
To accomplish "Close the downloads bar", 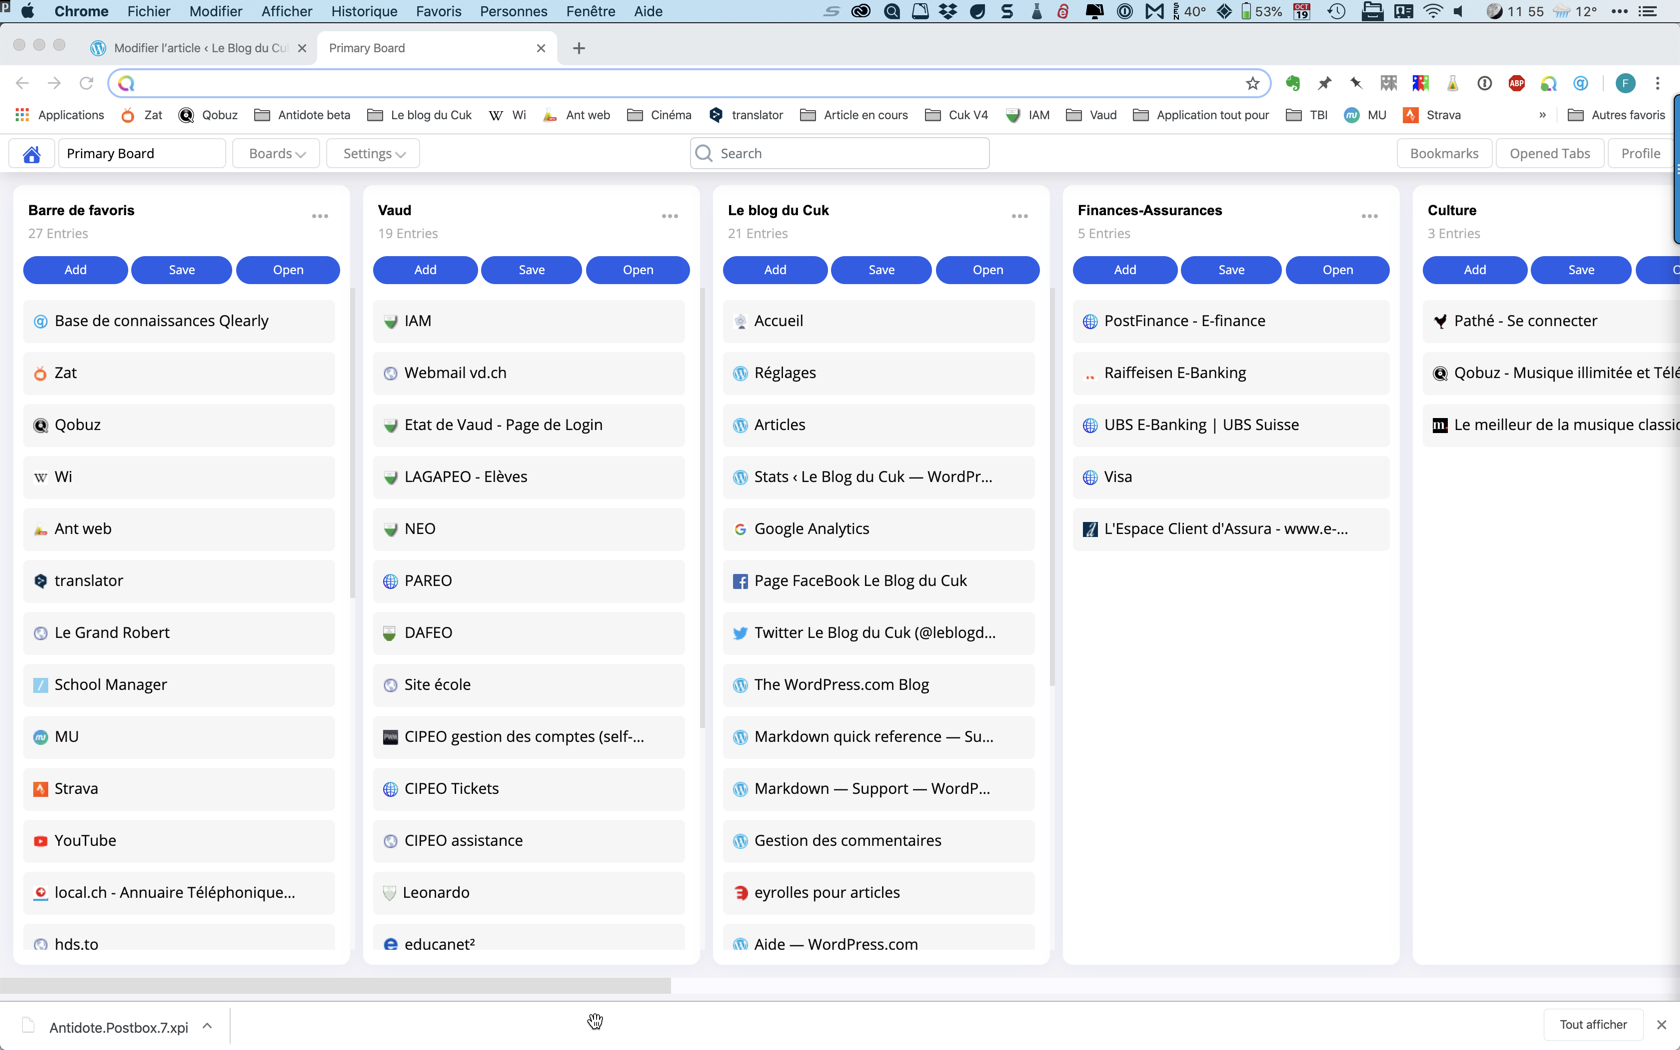I will [1661, 1024].
